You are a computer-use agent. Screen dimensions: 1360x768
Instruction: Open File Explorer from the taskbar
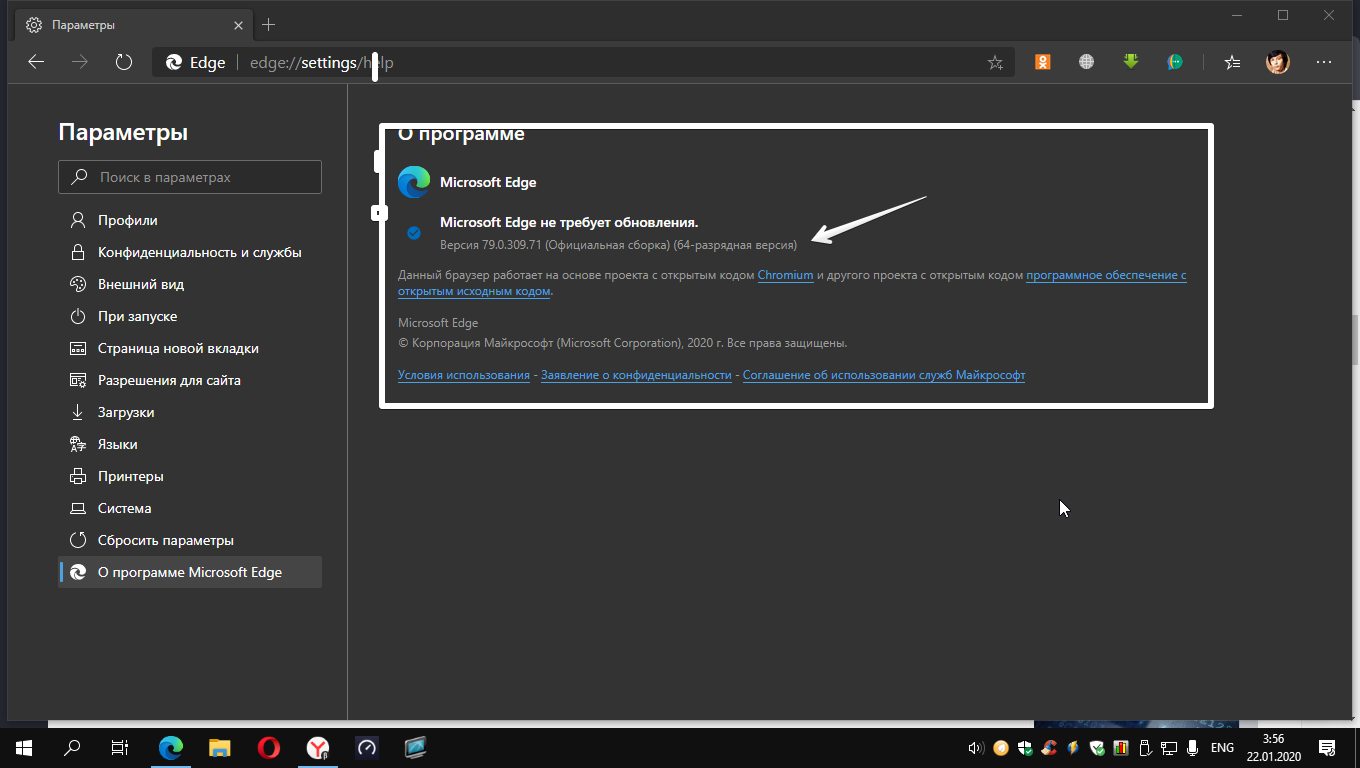[220, 747]
